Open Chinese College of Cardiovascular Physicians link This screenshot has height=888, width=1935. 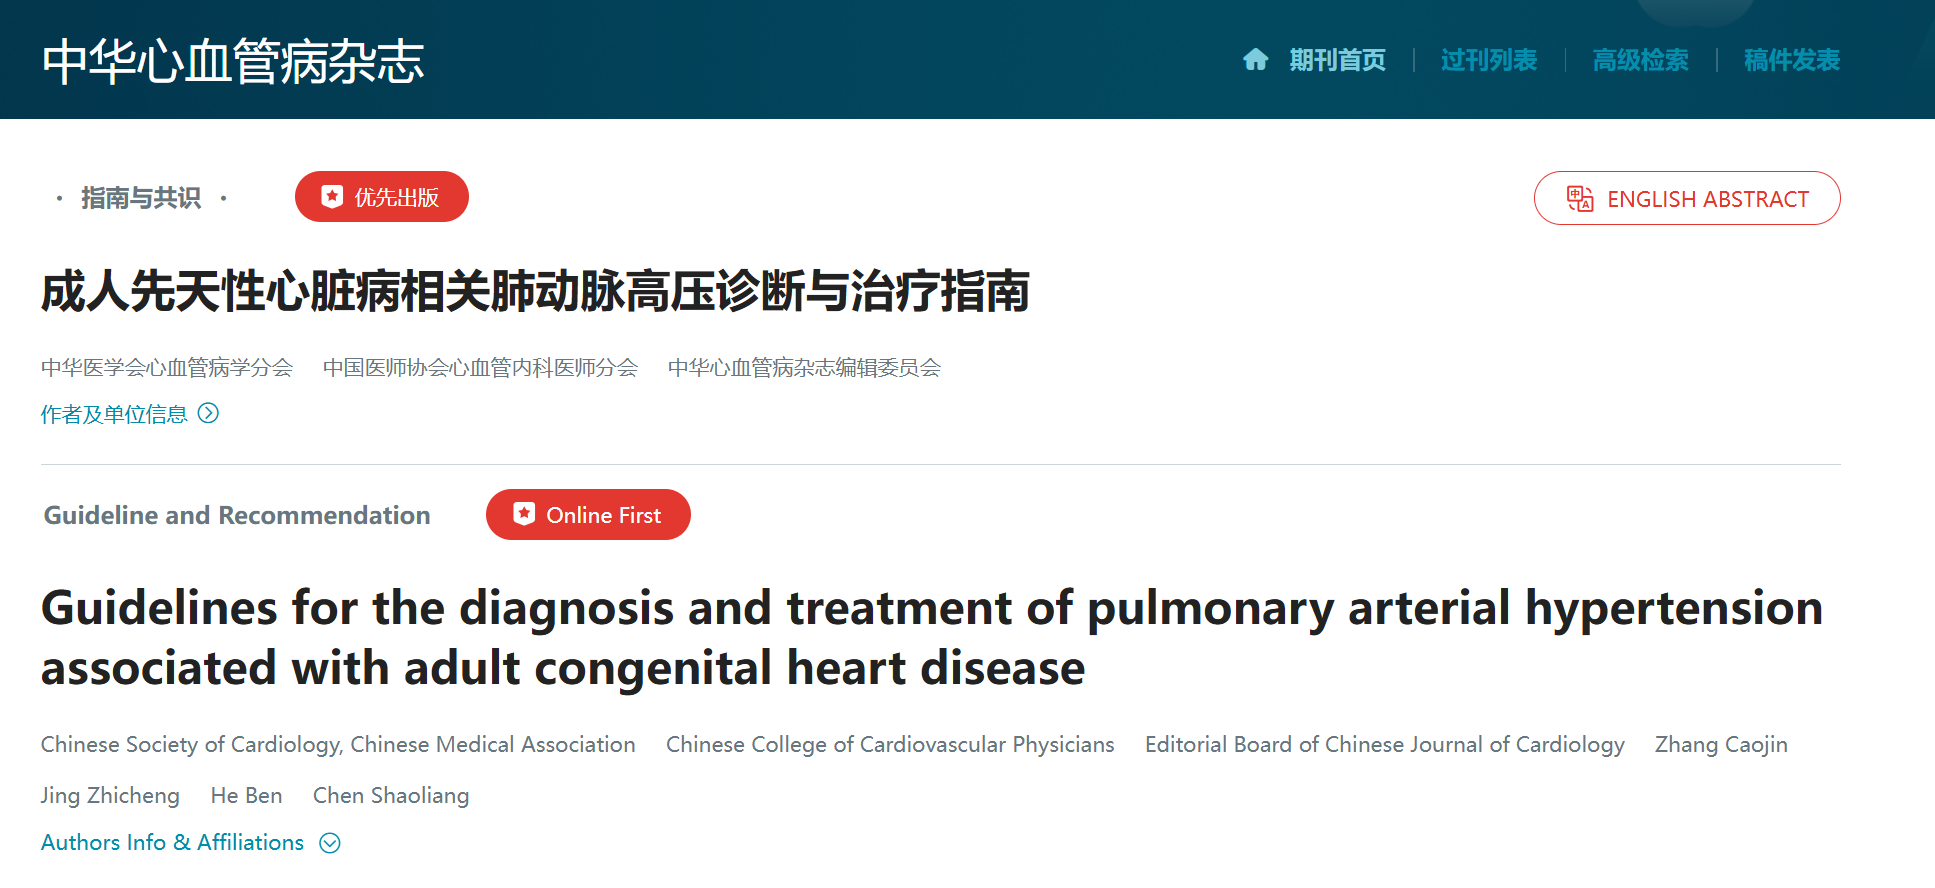tap(889, 744)
